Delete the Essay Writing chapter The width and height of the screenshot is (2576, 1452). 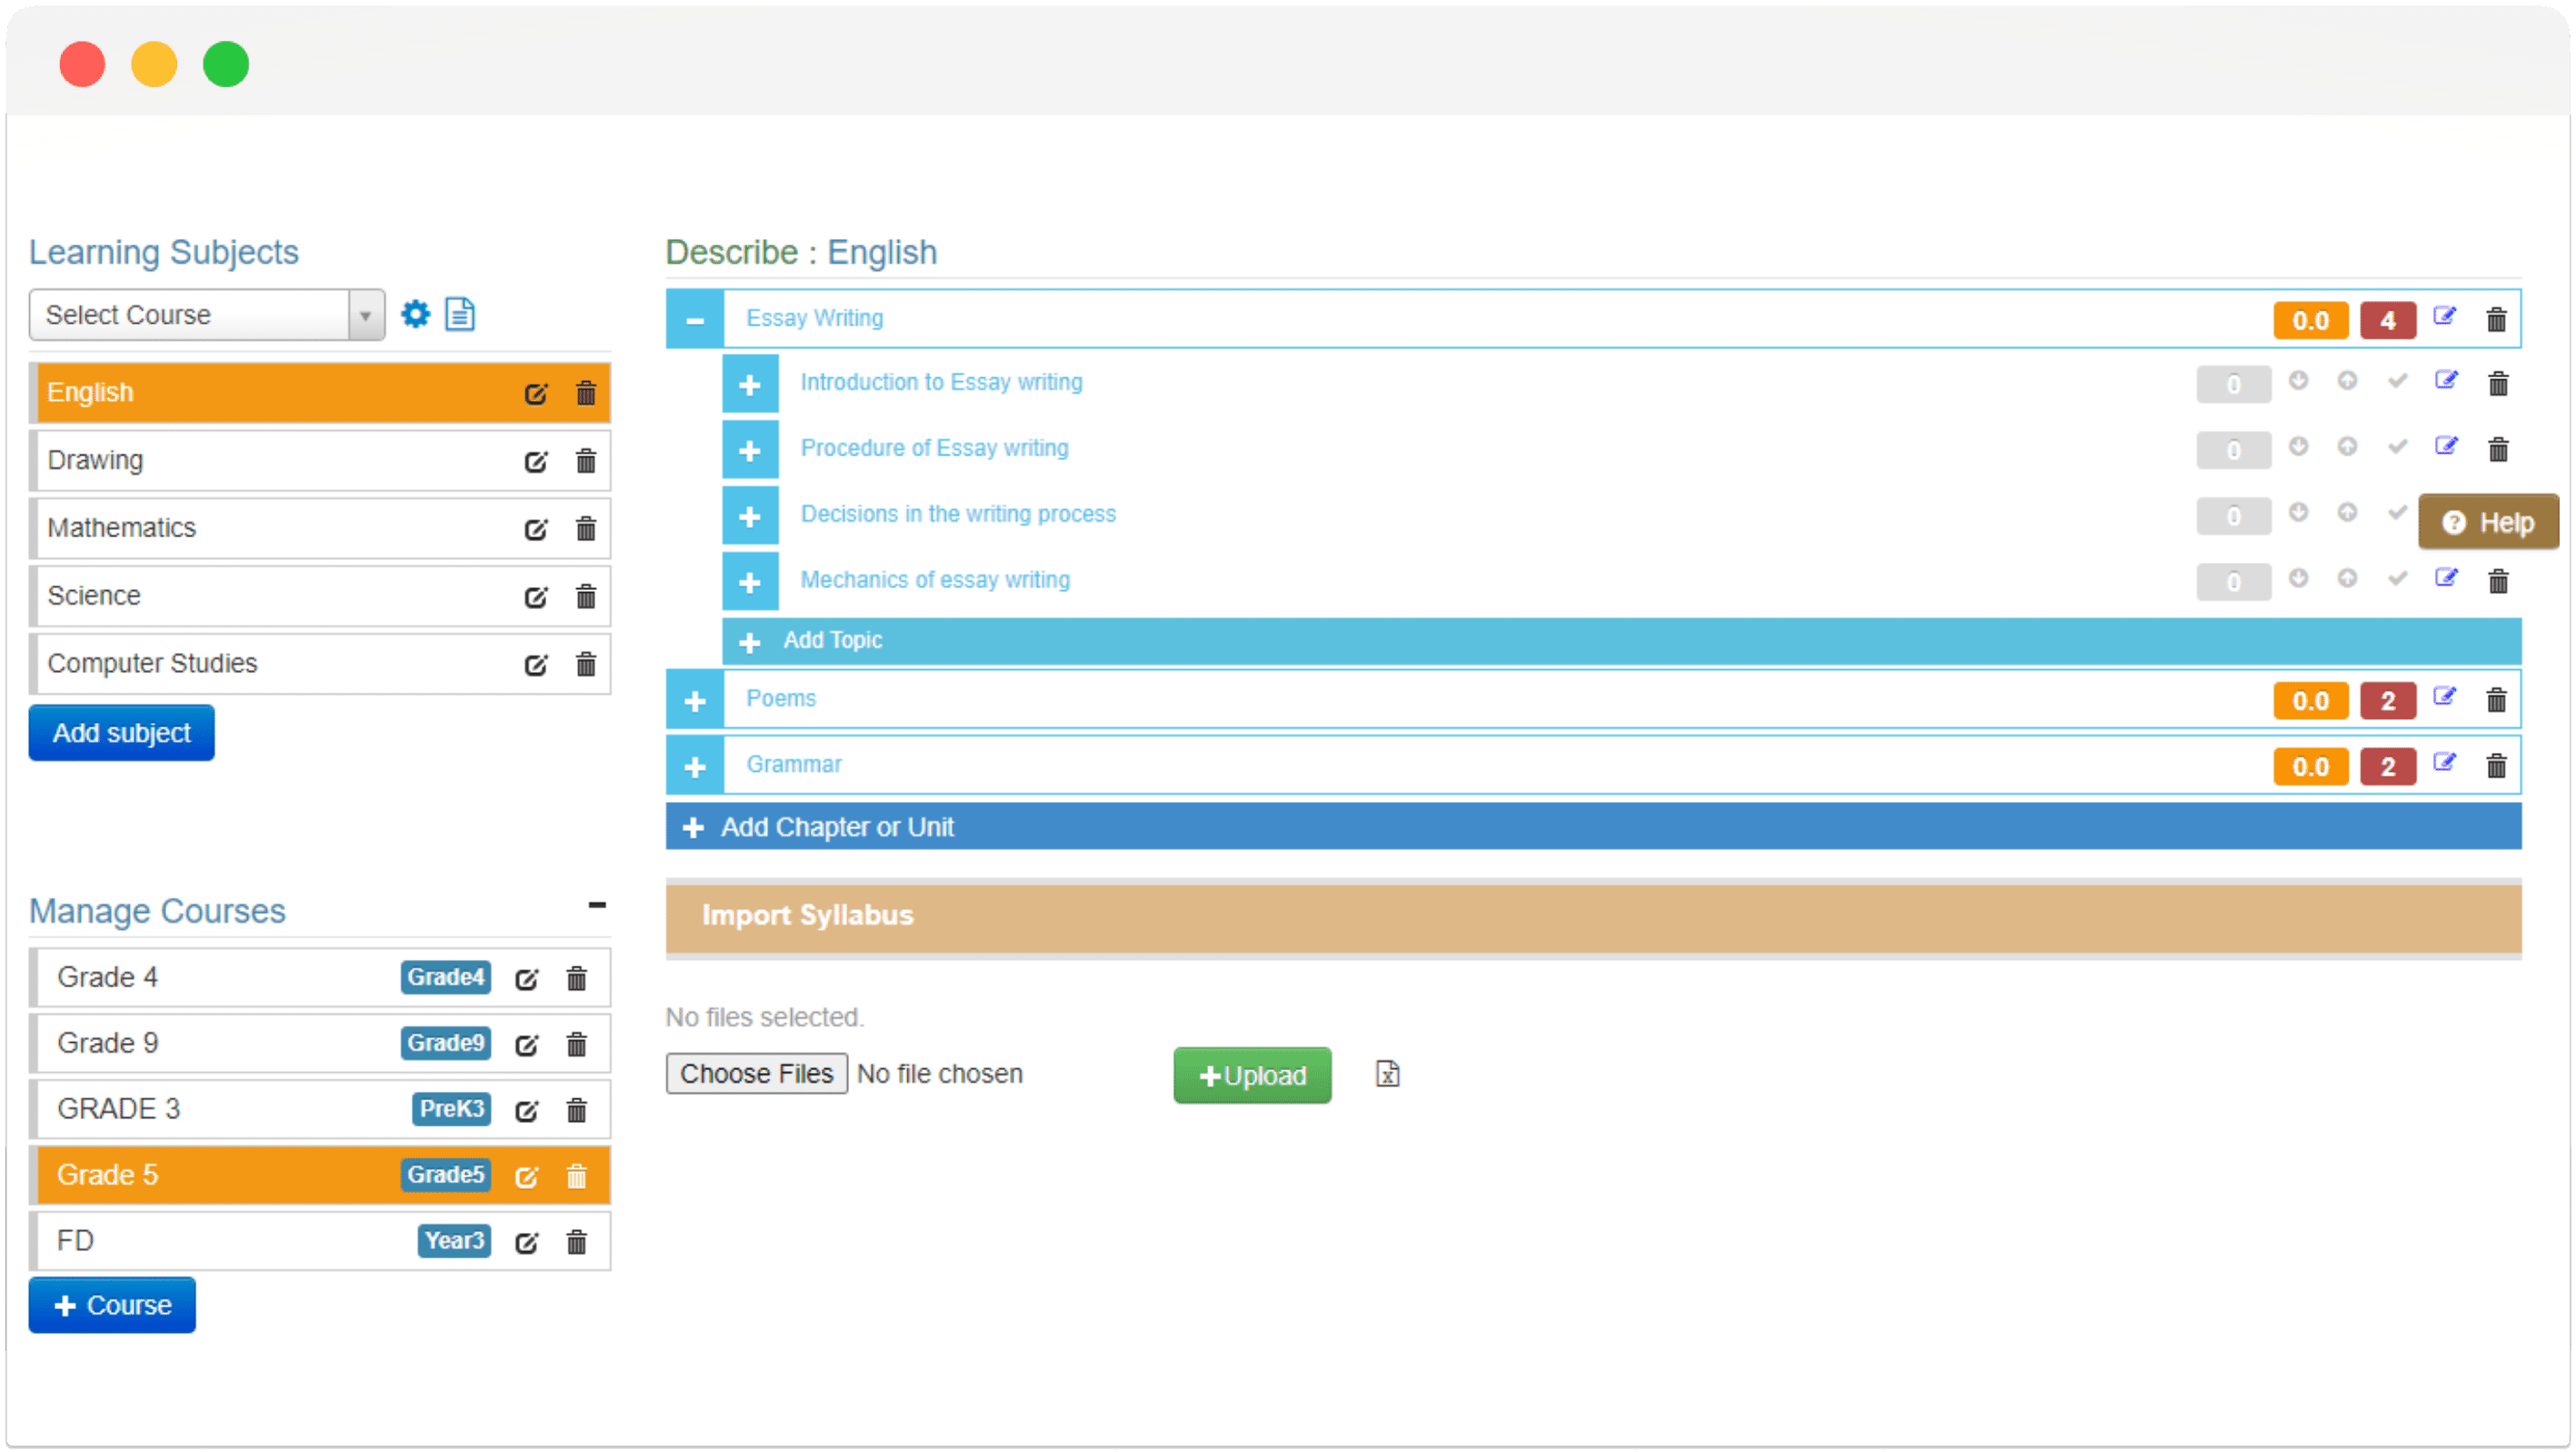2497,320
